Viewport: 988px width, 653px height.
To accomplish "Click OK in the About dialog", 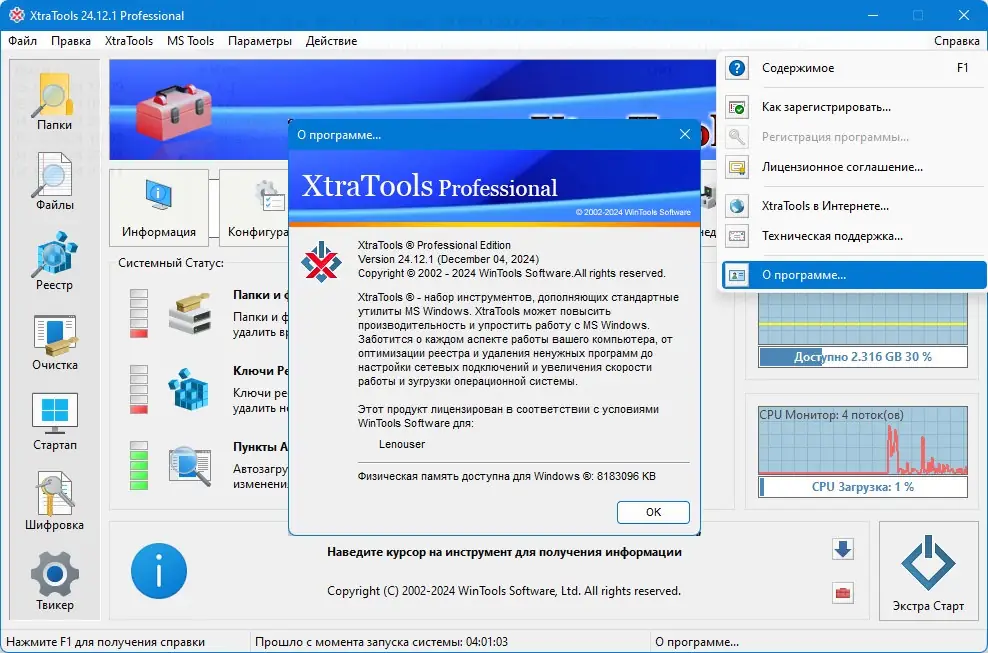I will tap(653, 512).
